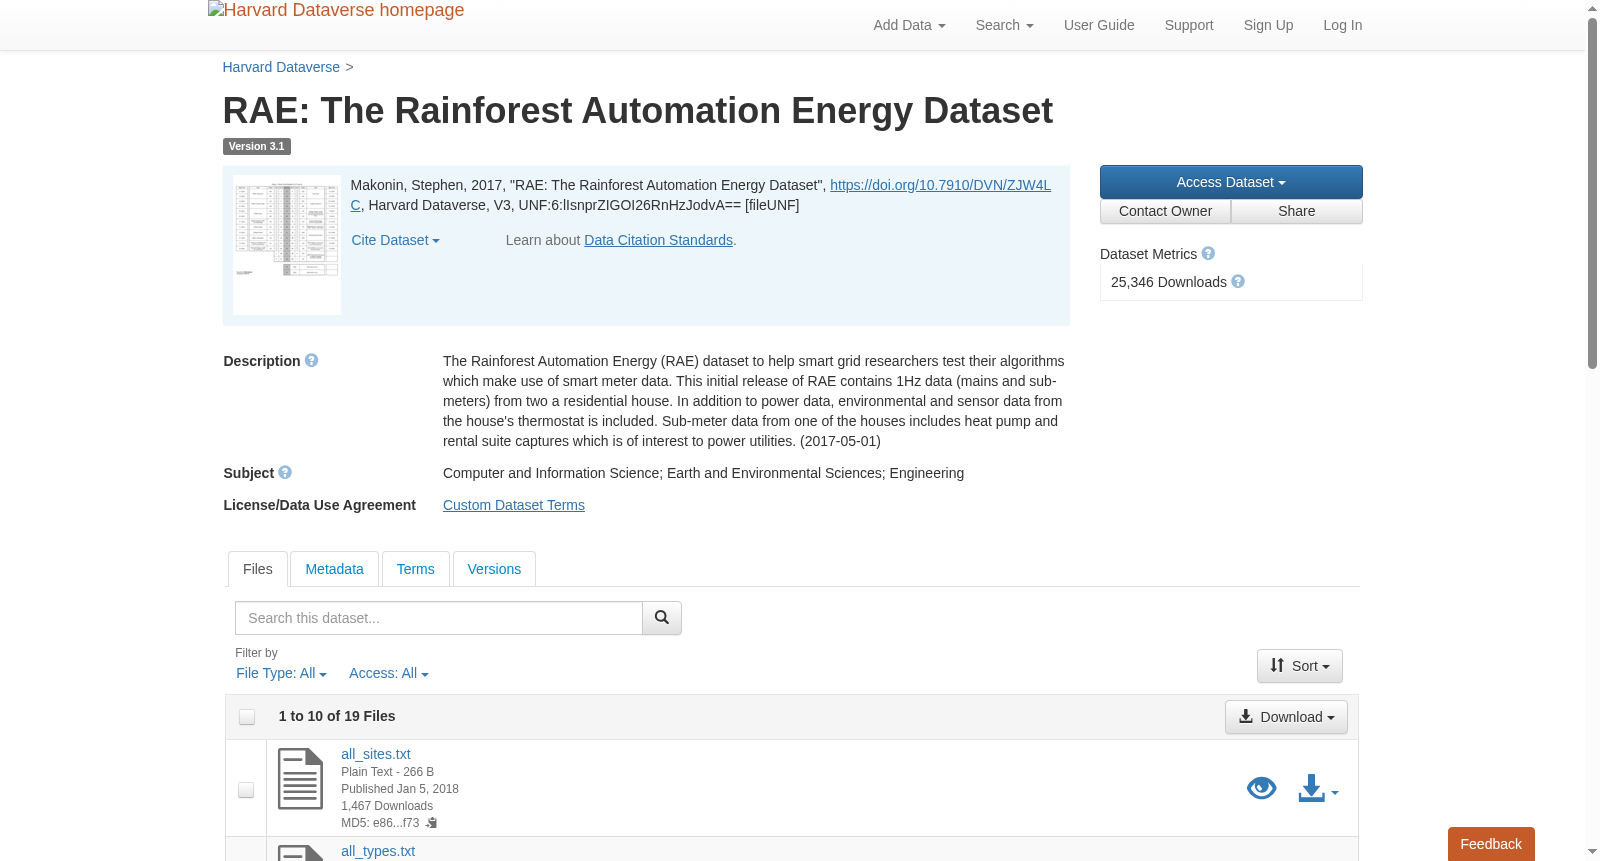Image resolution: width=1600 pixels, height=861 pixels.
Task: Click the Log In link
Action: point(1343,25)
